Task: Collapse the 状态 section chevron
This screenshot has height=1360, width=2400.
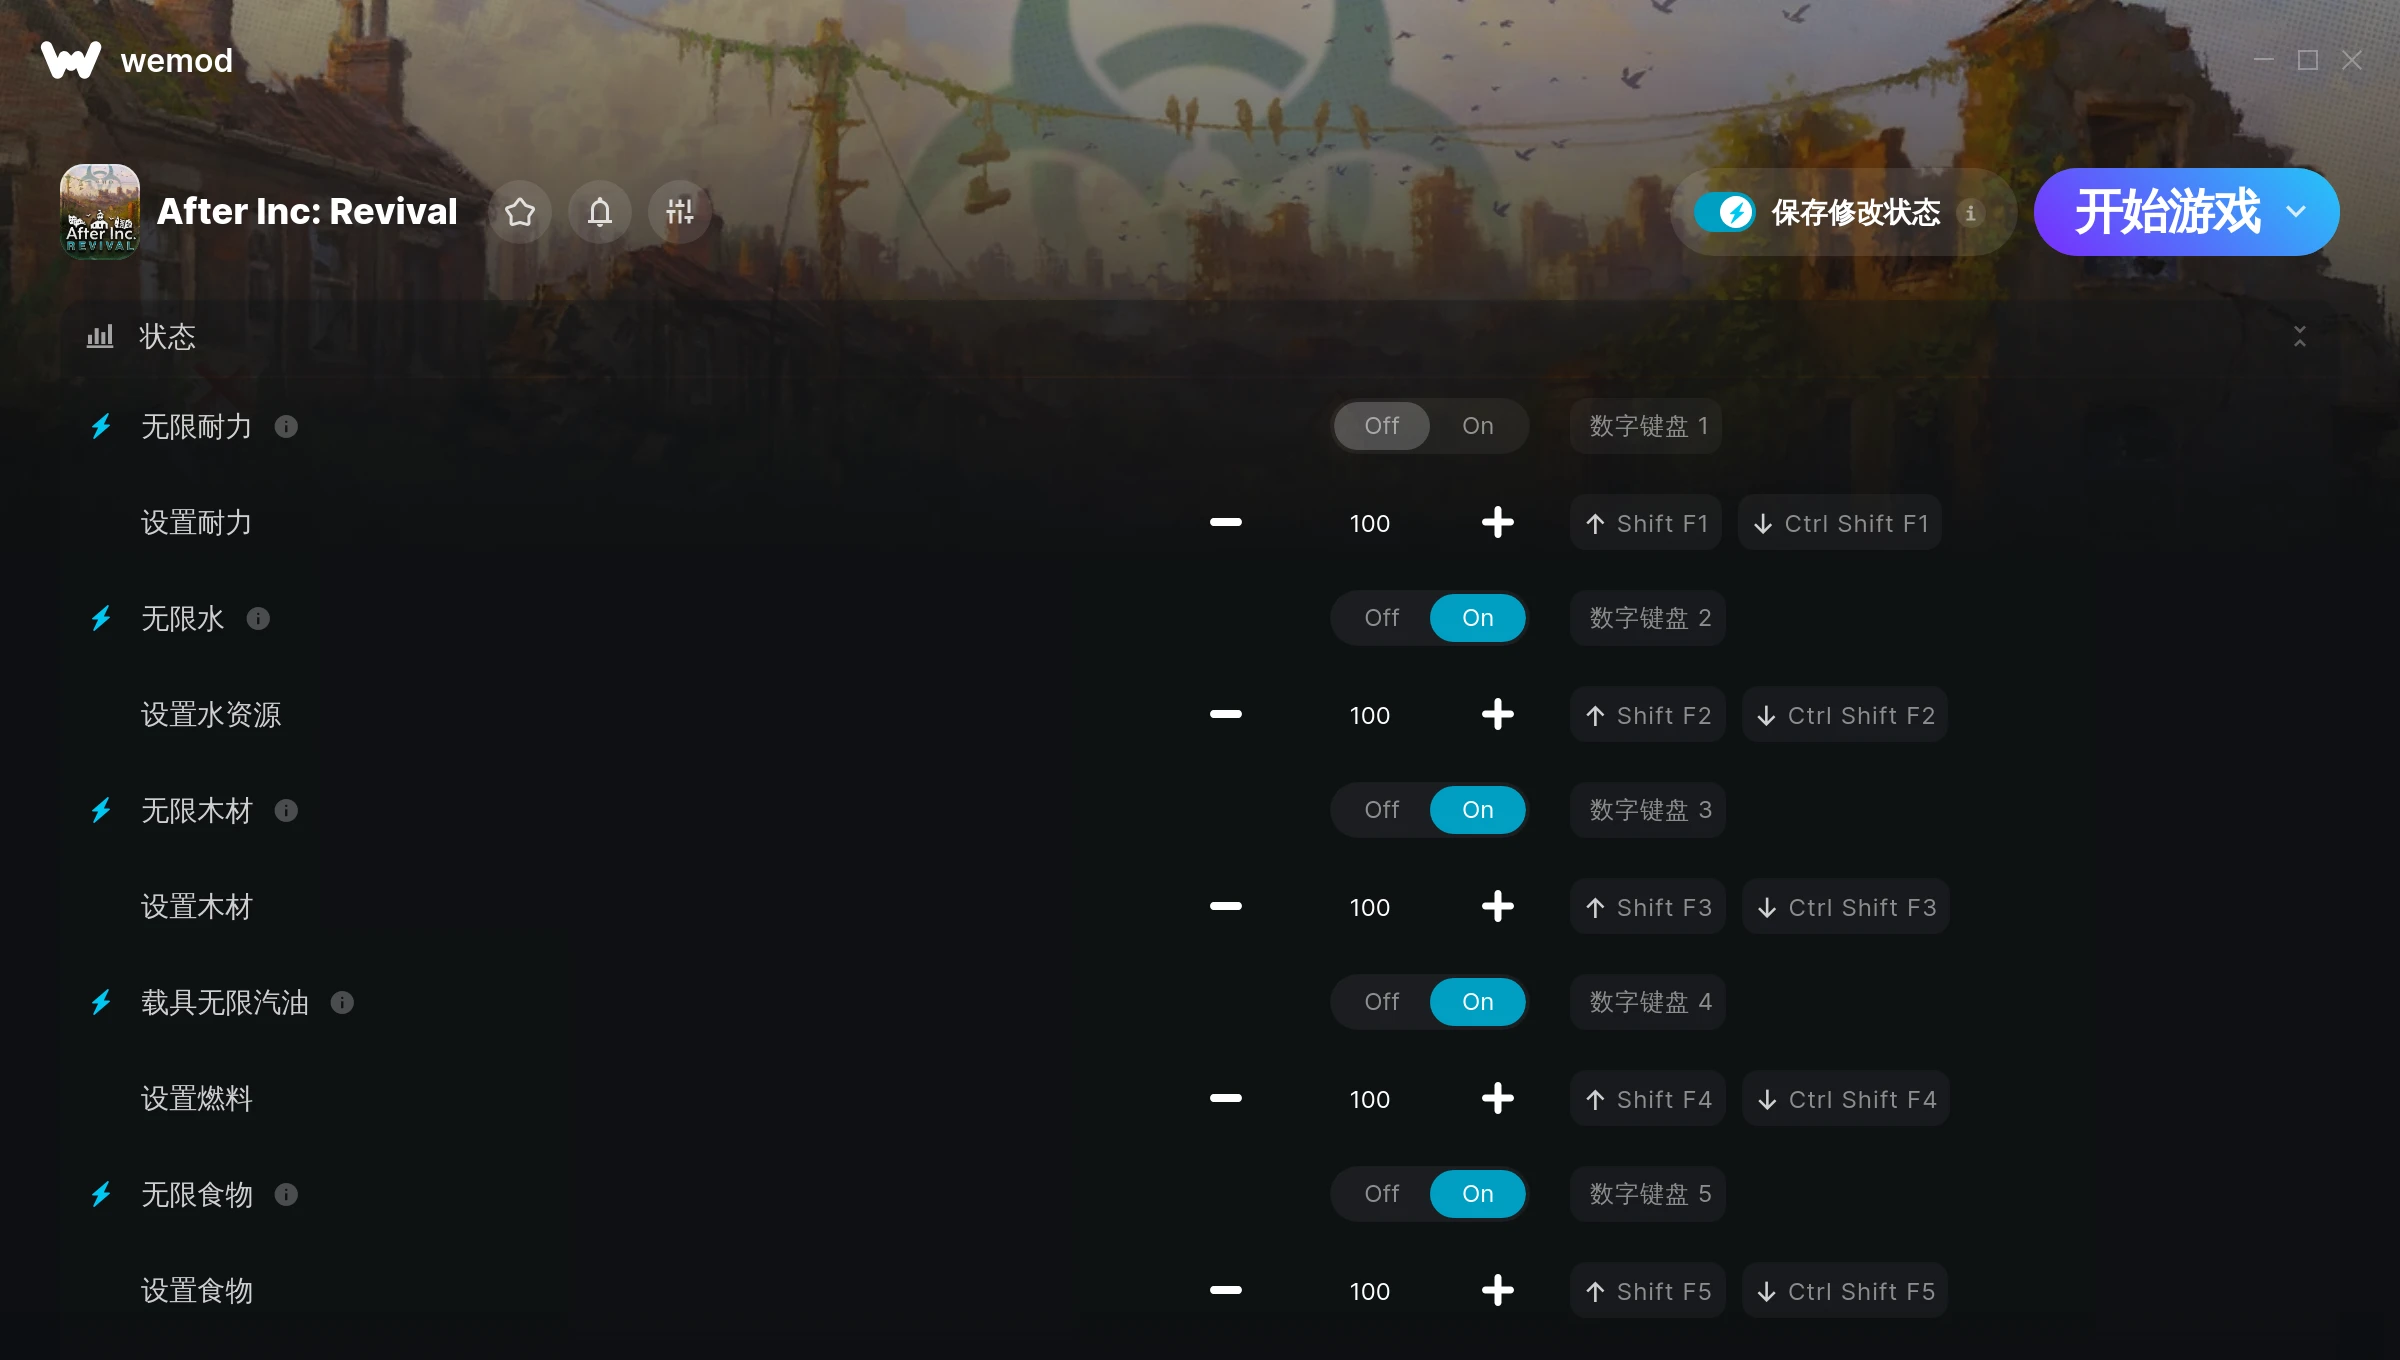Action: pyautogui.click(x=2300, y=336)
